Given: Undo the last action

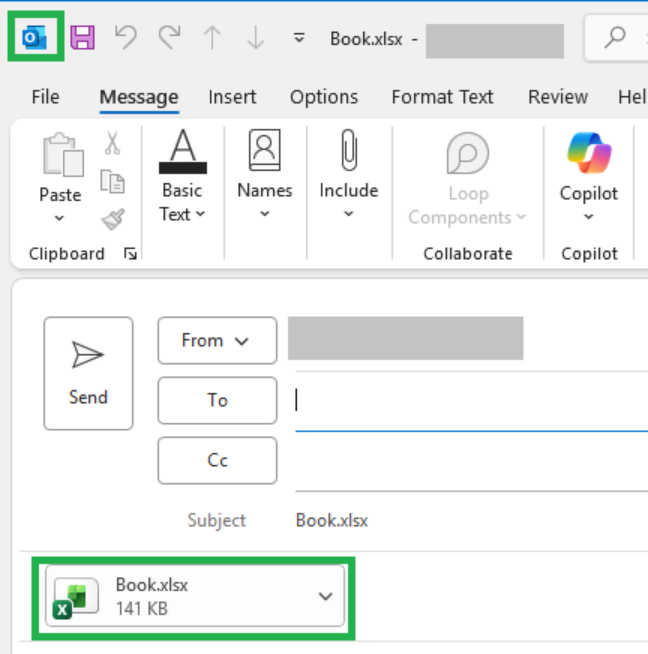Looking at the screenshot, I should [x=126, y=38].
